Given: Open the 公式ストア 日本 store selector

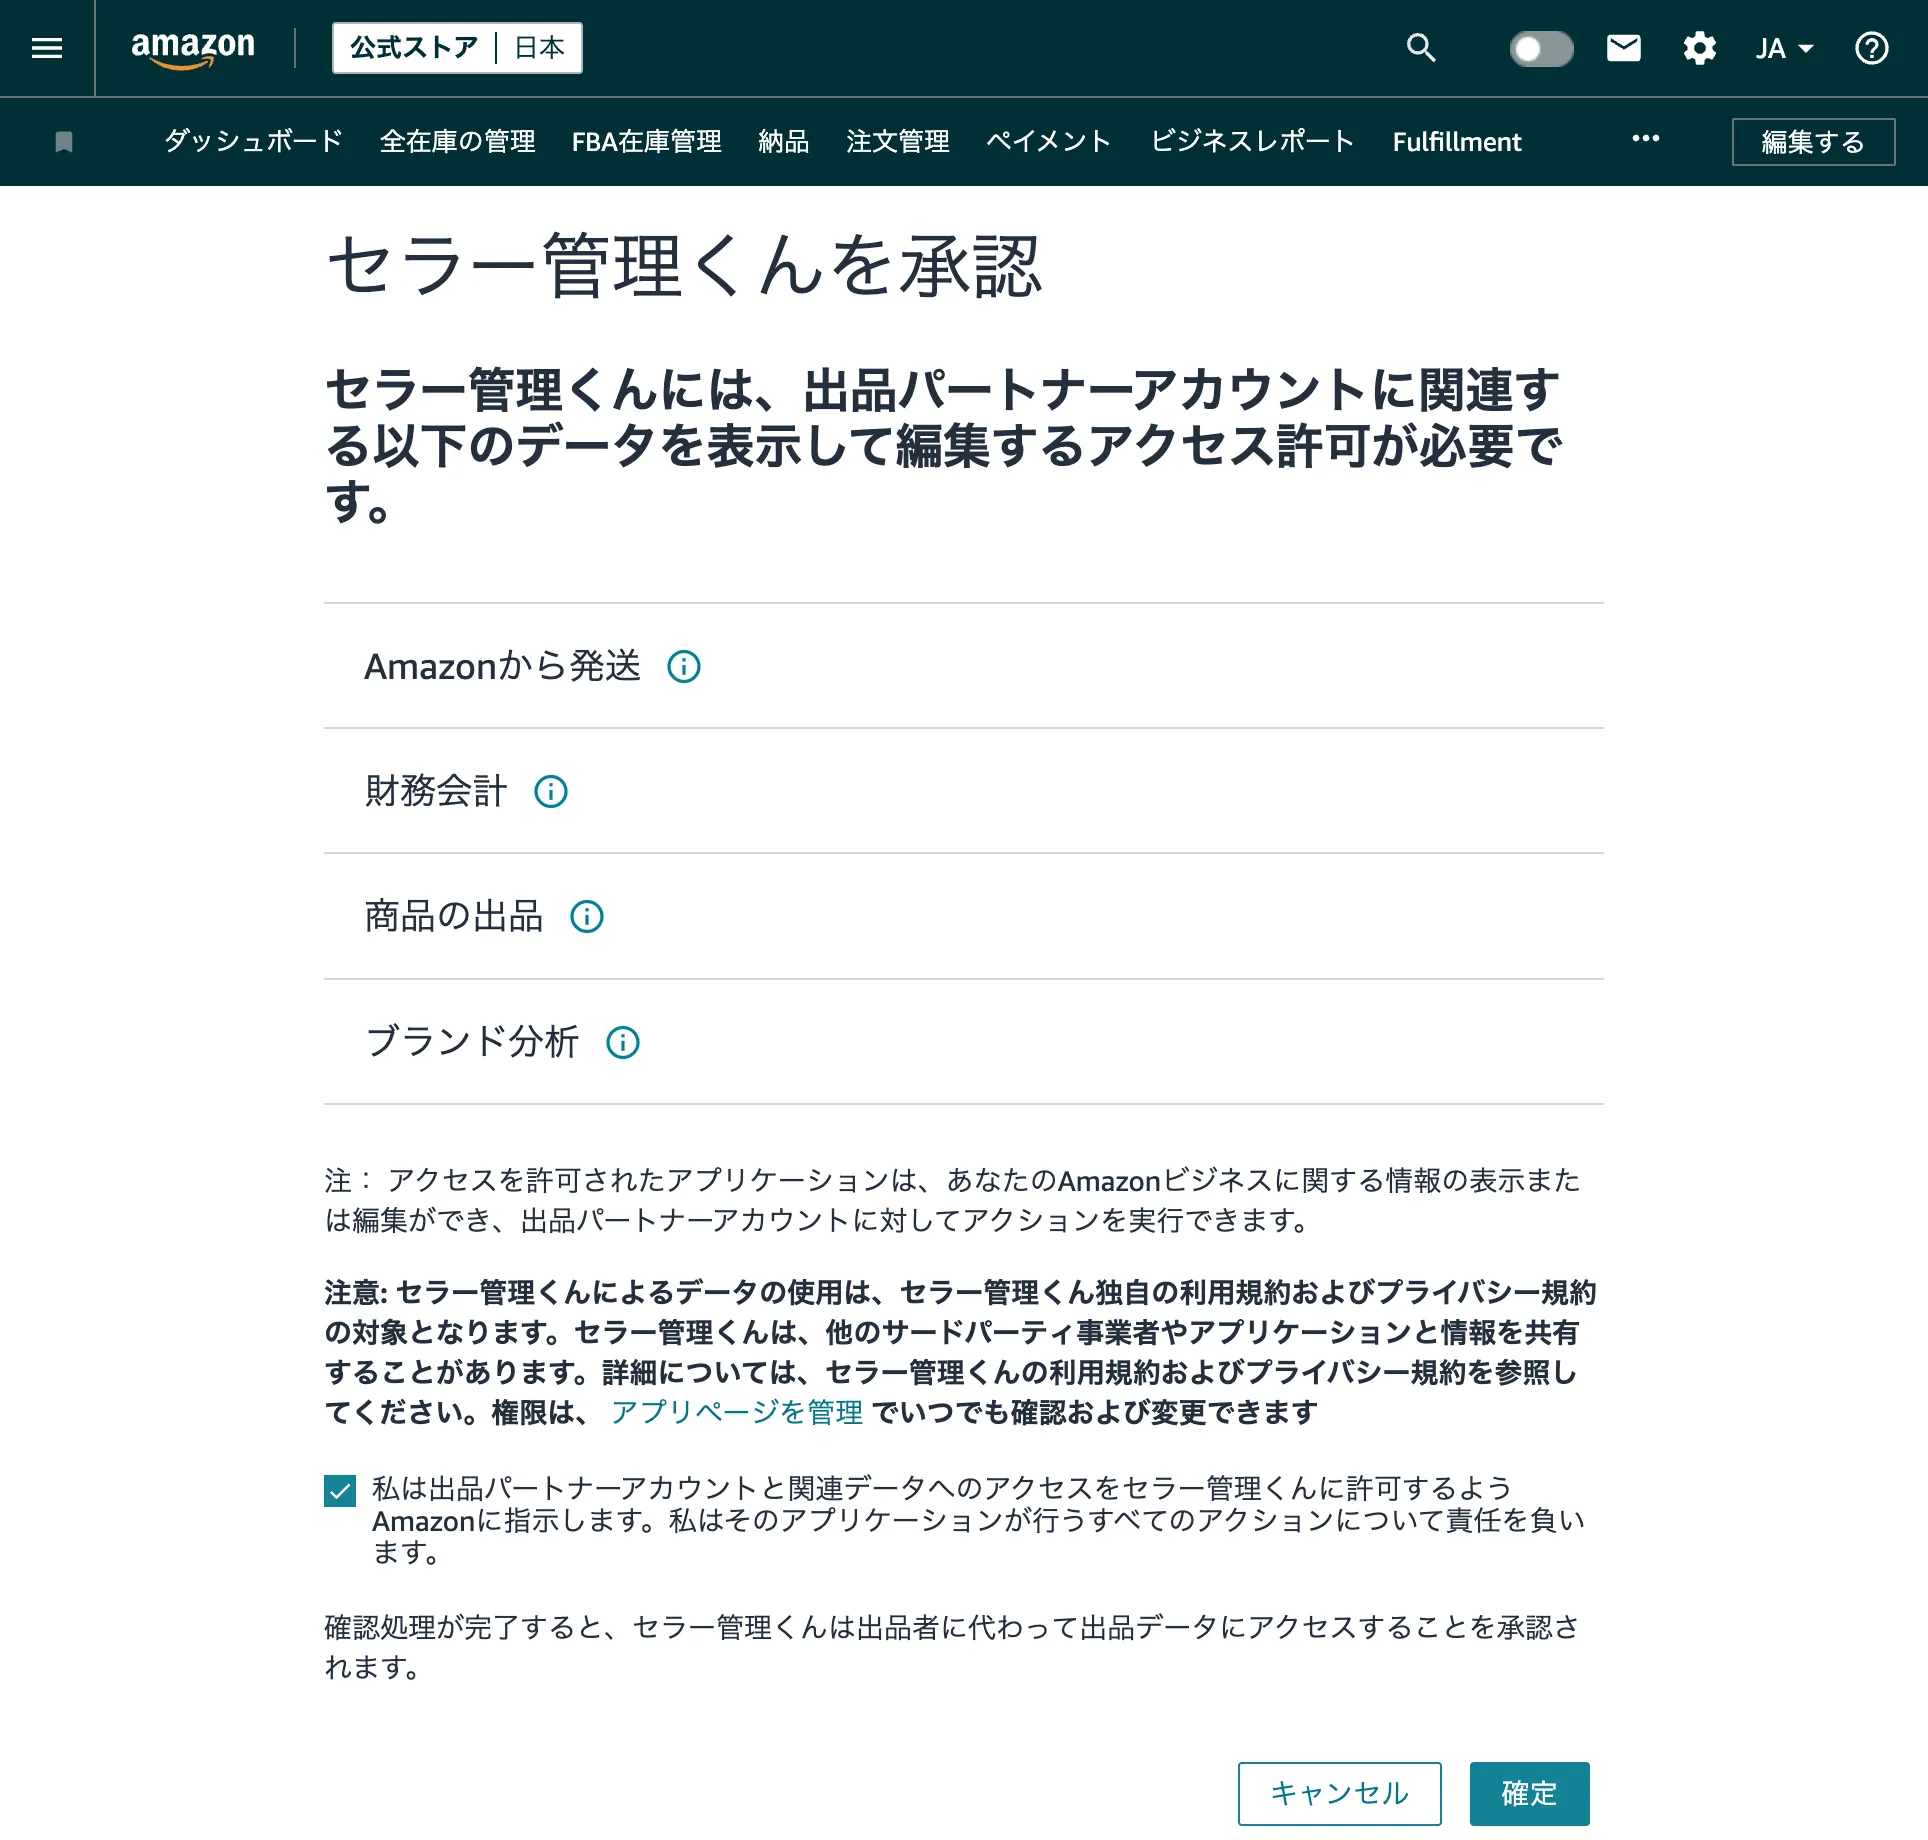Looking at the screenshot, I should click(457, 48).
